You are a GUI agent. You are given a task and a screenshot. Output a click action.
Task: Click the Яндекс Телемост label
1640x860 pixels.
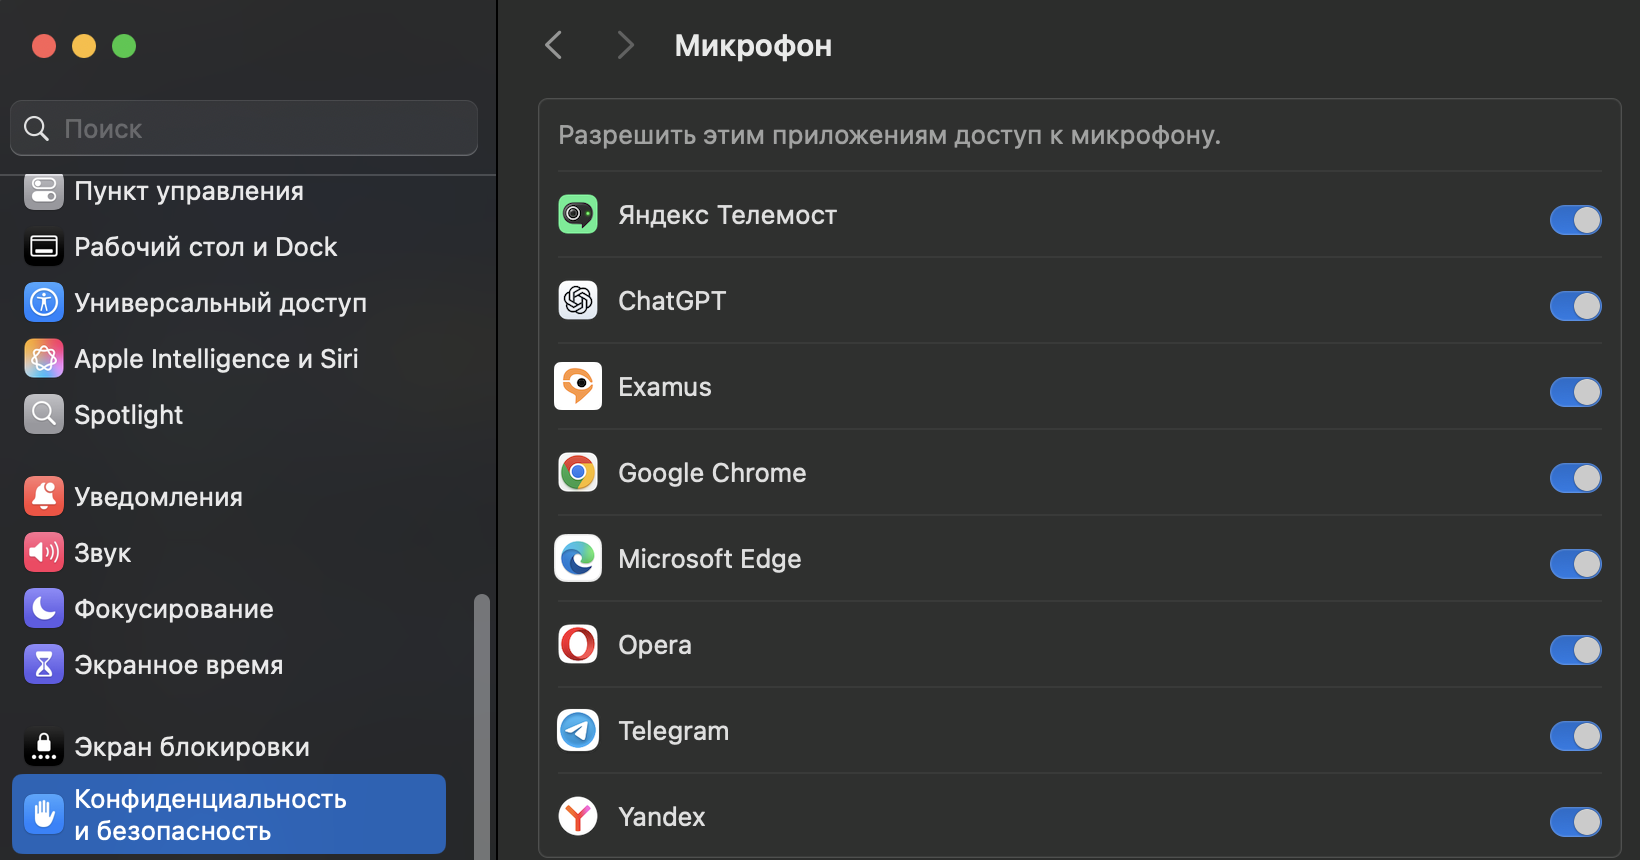(x=727, y=215)
